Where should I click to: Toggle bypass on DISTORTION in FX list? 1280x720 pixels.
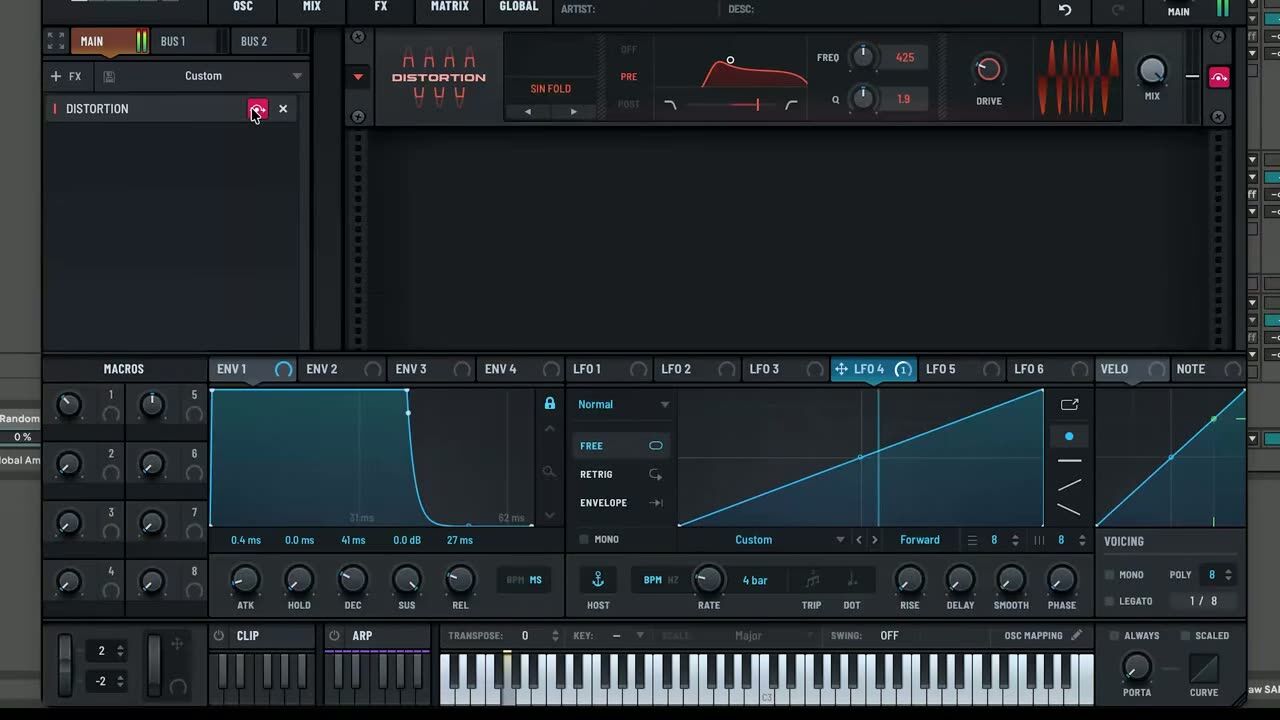[257, 109]
